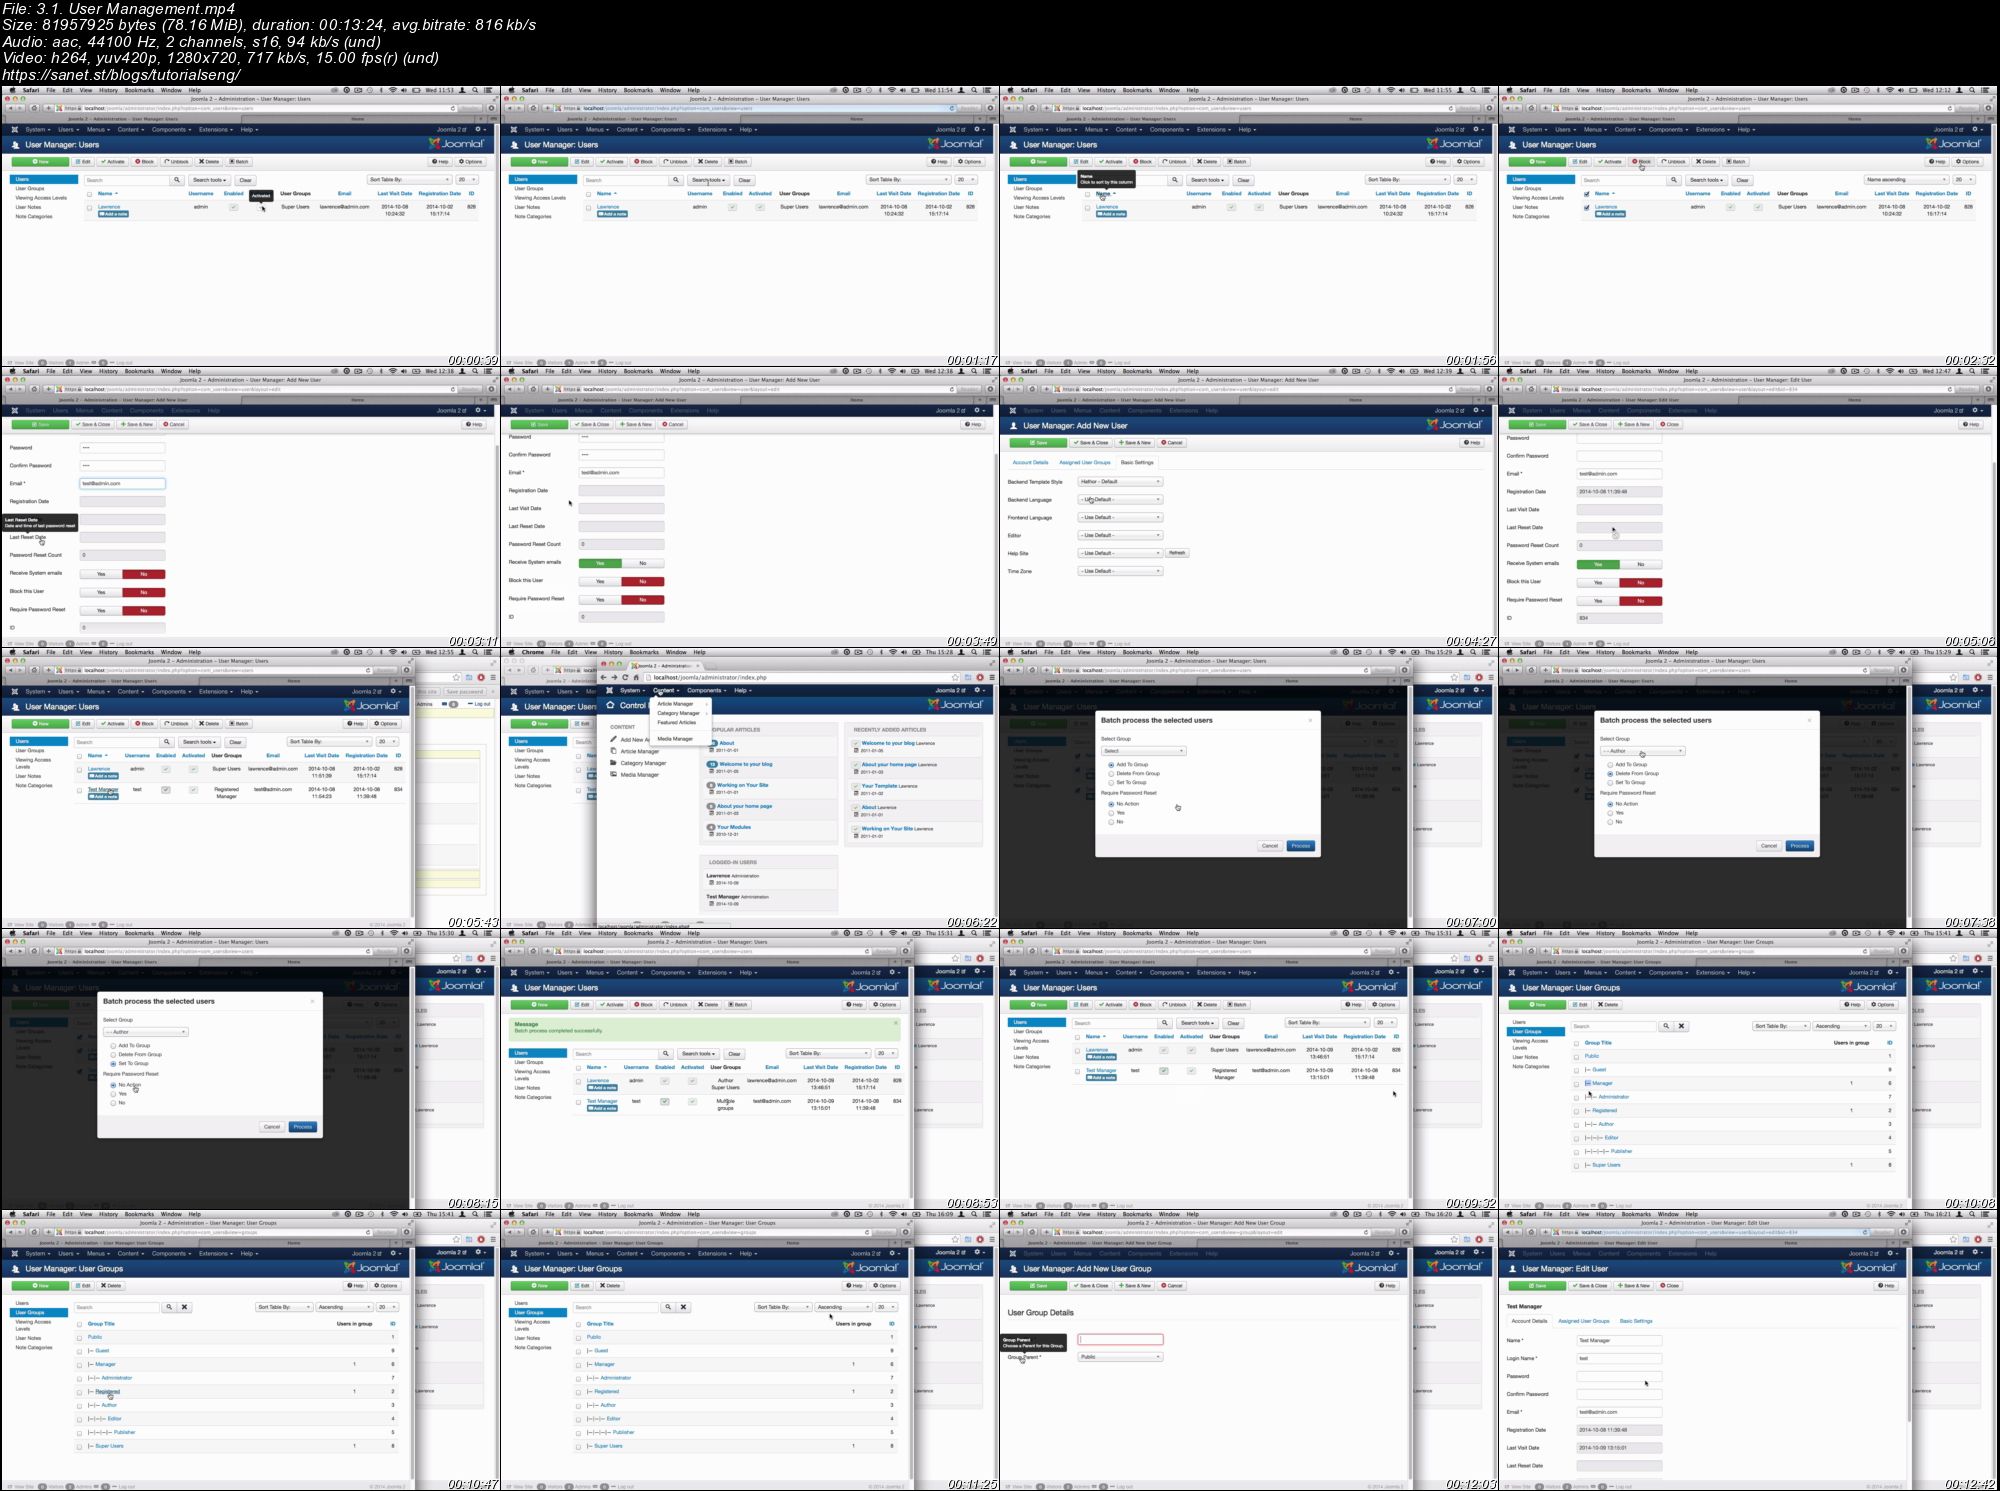The image size is (2000, 1491).
Task: Select the Add To Group radio in the 00:07:00 frame
Action: (x=1111, y=765)
